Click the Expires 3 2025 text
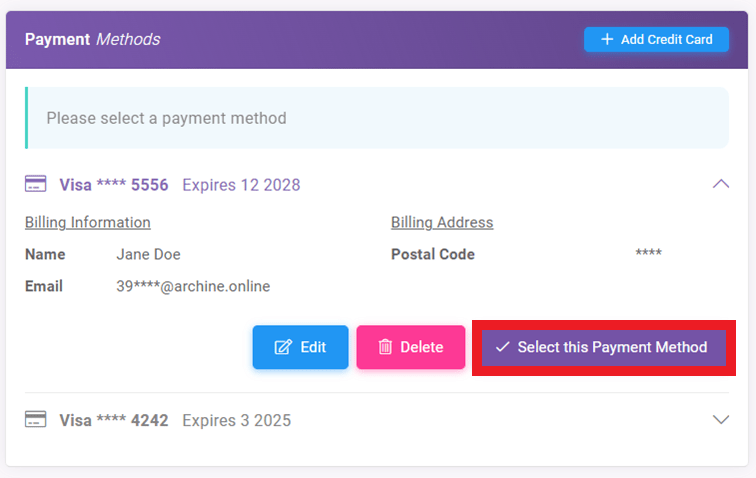 [236, 420]
